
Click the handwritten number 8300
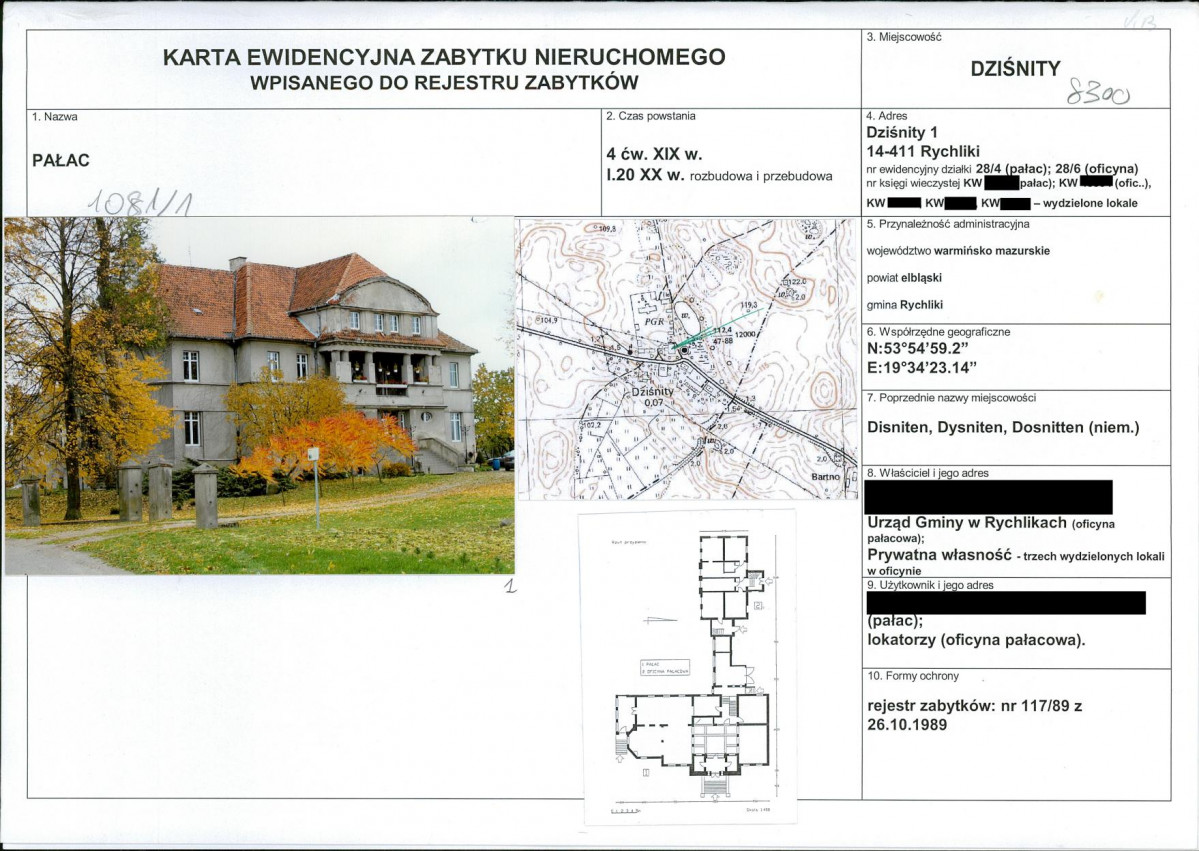[x=1098, y=93]
